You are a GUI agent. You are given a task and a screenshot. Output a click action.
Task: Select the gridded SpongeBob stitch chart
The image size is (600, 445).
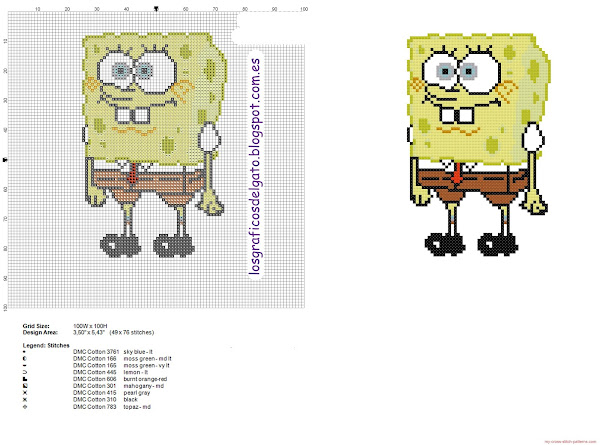pos(154,145)
